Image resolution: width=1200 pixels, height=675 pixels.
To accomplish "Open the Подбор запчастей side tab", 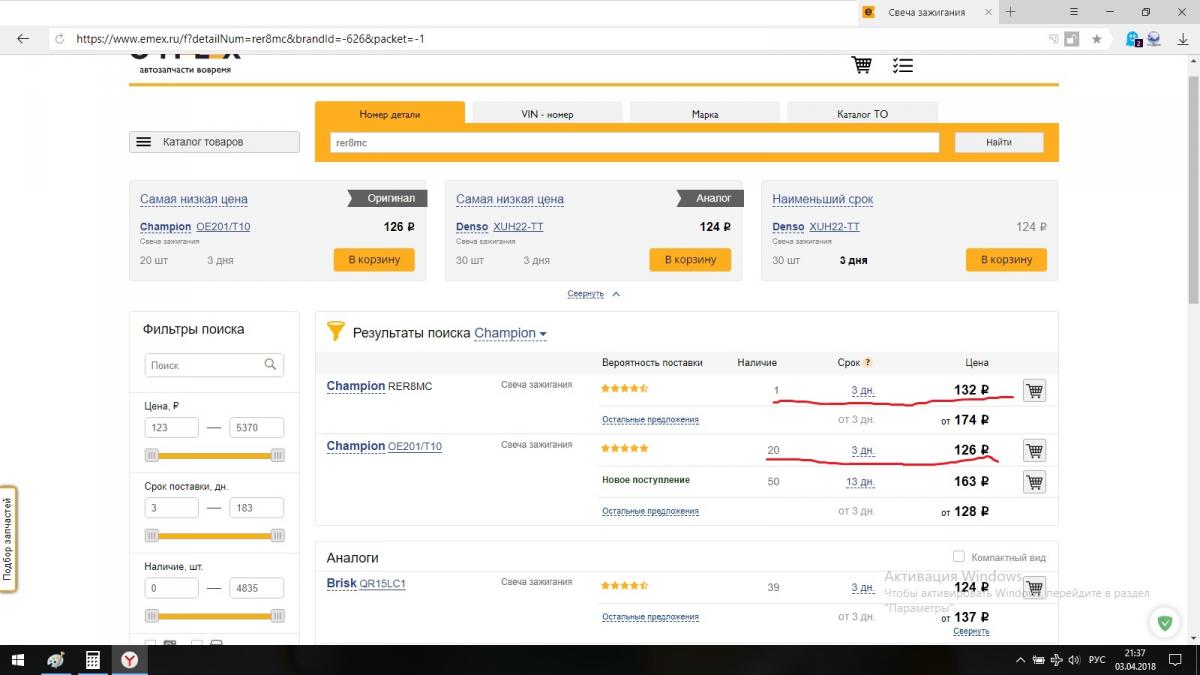I will pyautogui.click(x=8, y=539).
